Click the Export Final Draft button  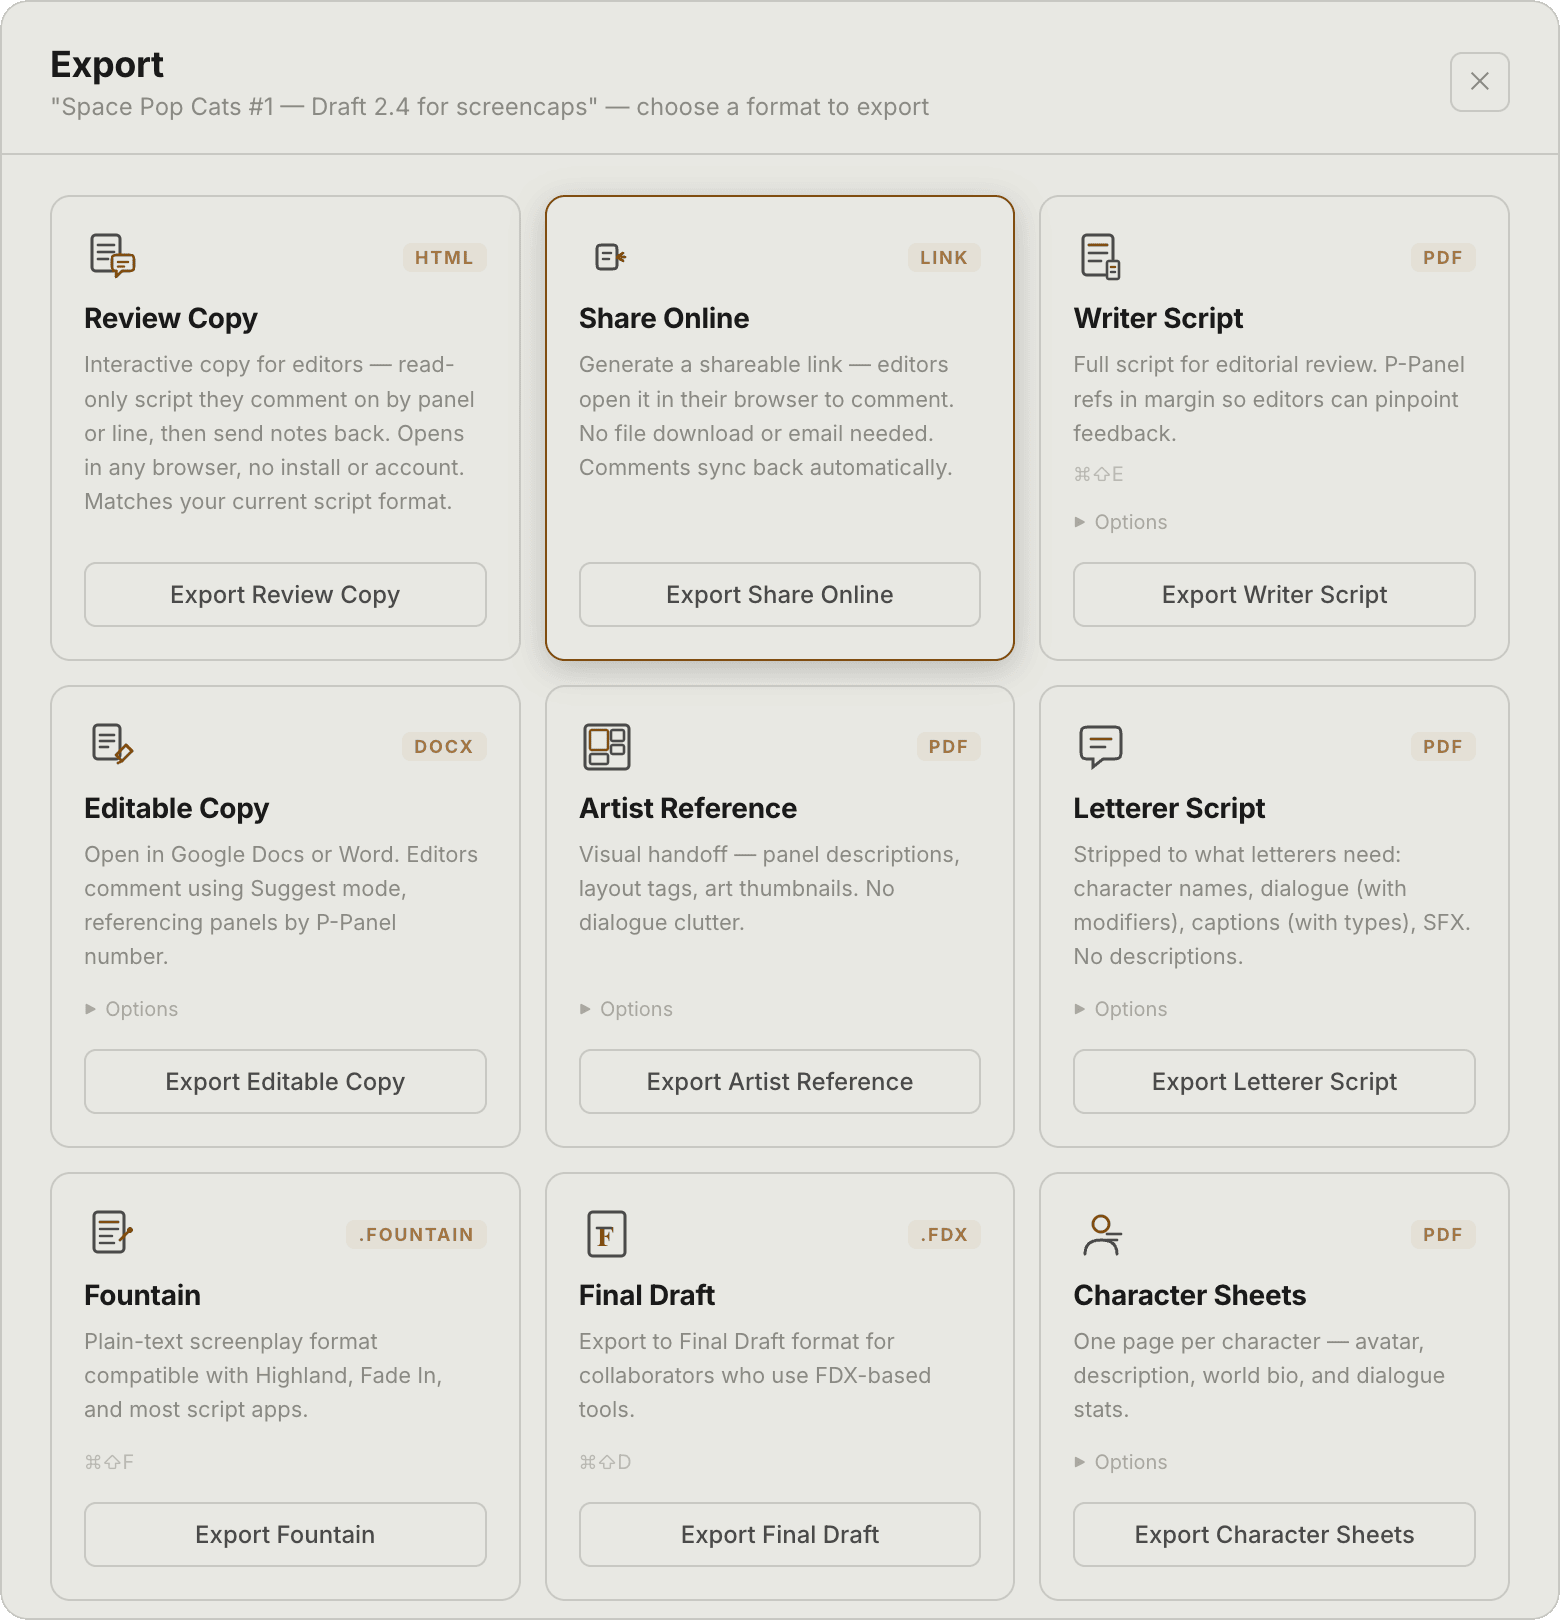tap(780, 1535)
